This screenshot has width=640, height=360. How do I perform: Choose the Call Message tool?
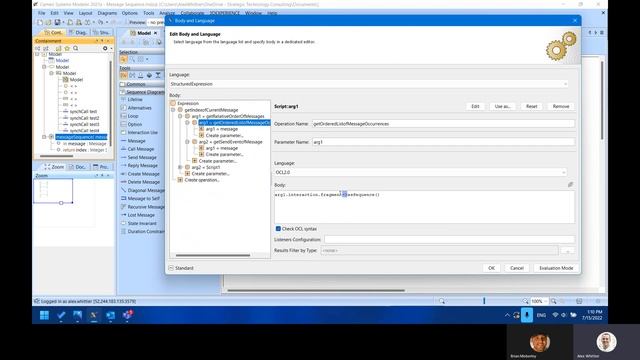tap(139, 149)
